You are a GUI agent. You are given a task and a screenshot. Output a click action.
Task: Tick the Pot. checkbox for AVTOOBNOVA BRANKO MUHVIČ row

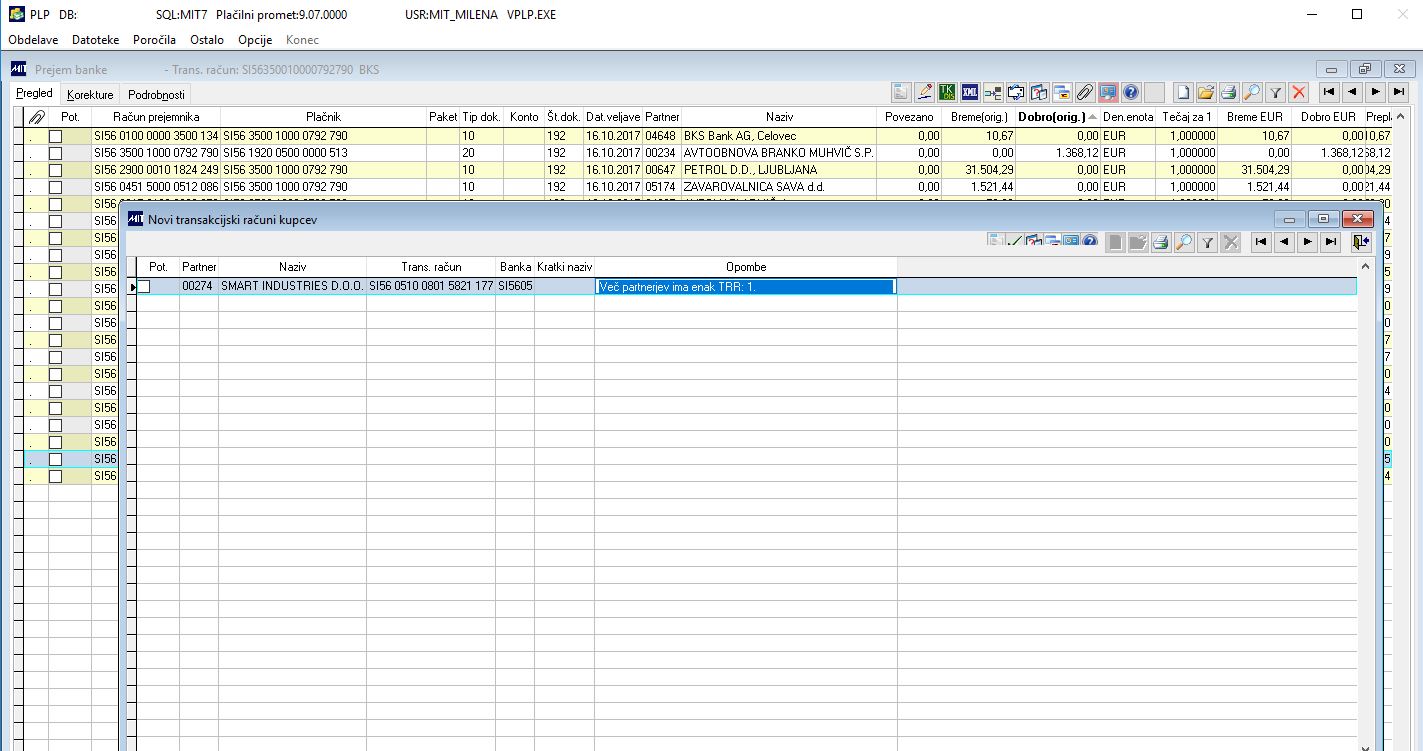coord(55,153)
